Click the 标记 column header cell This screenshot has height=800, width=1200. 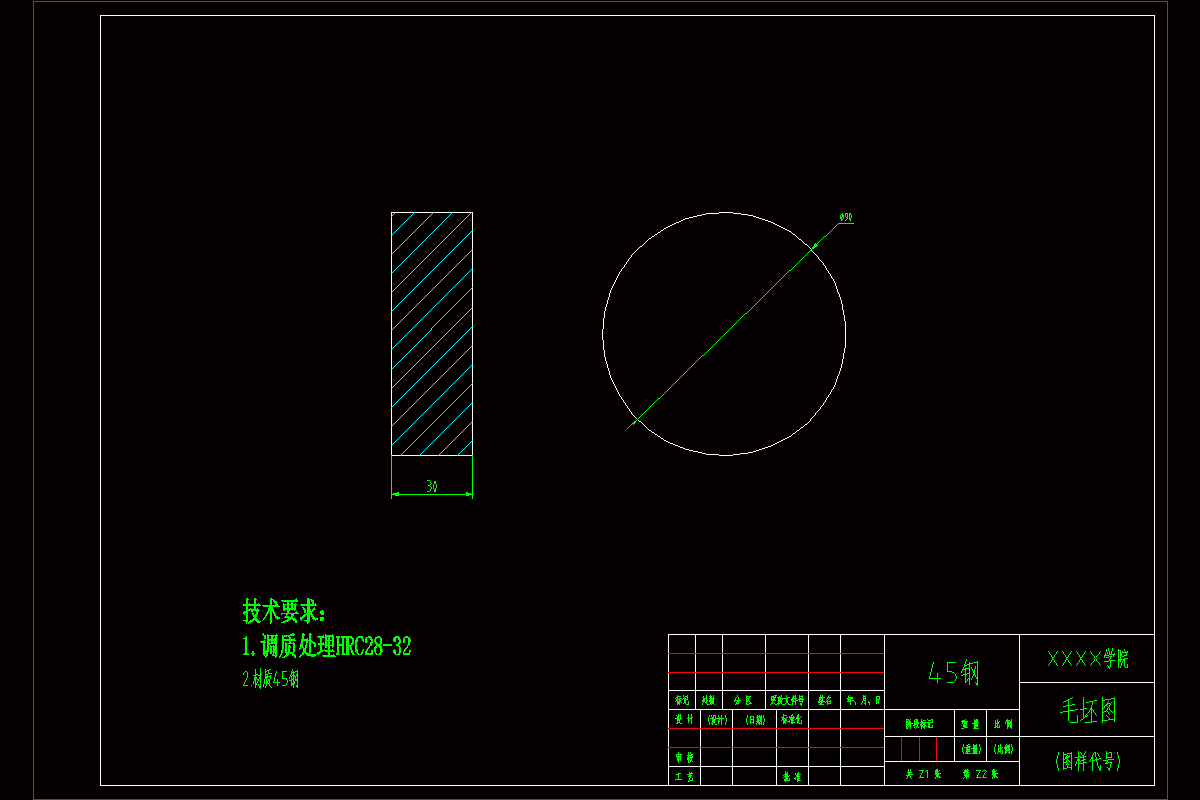click(x=681, y=701)
